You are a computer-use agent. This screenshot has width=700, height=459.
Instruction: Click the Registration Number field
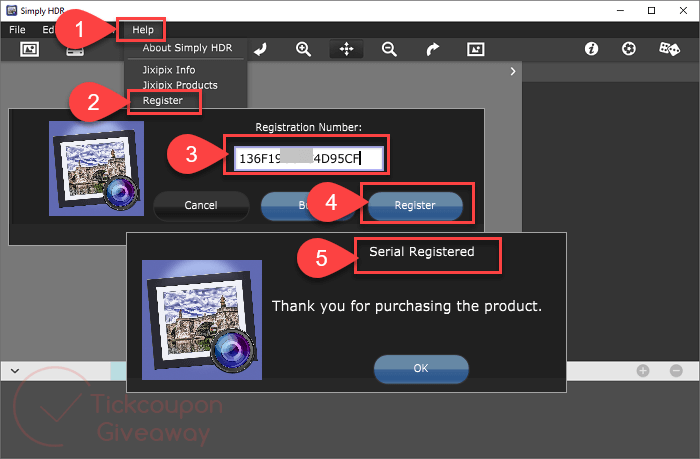point(308,159)
